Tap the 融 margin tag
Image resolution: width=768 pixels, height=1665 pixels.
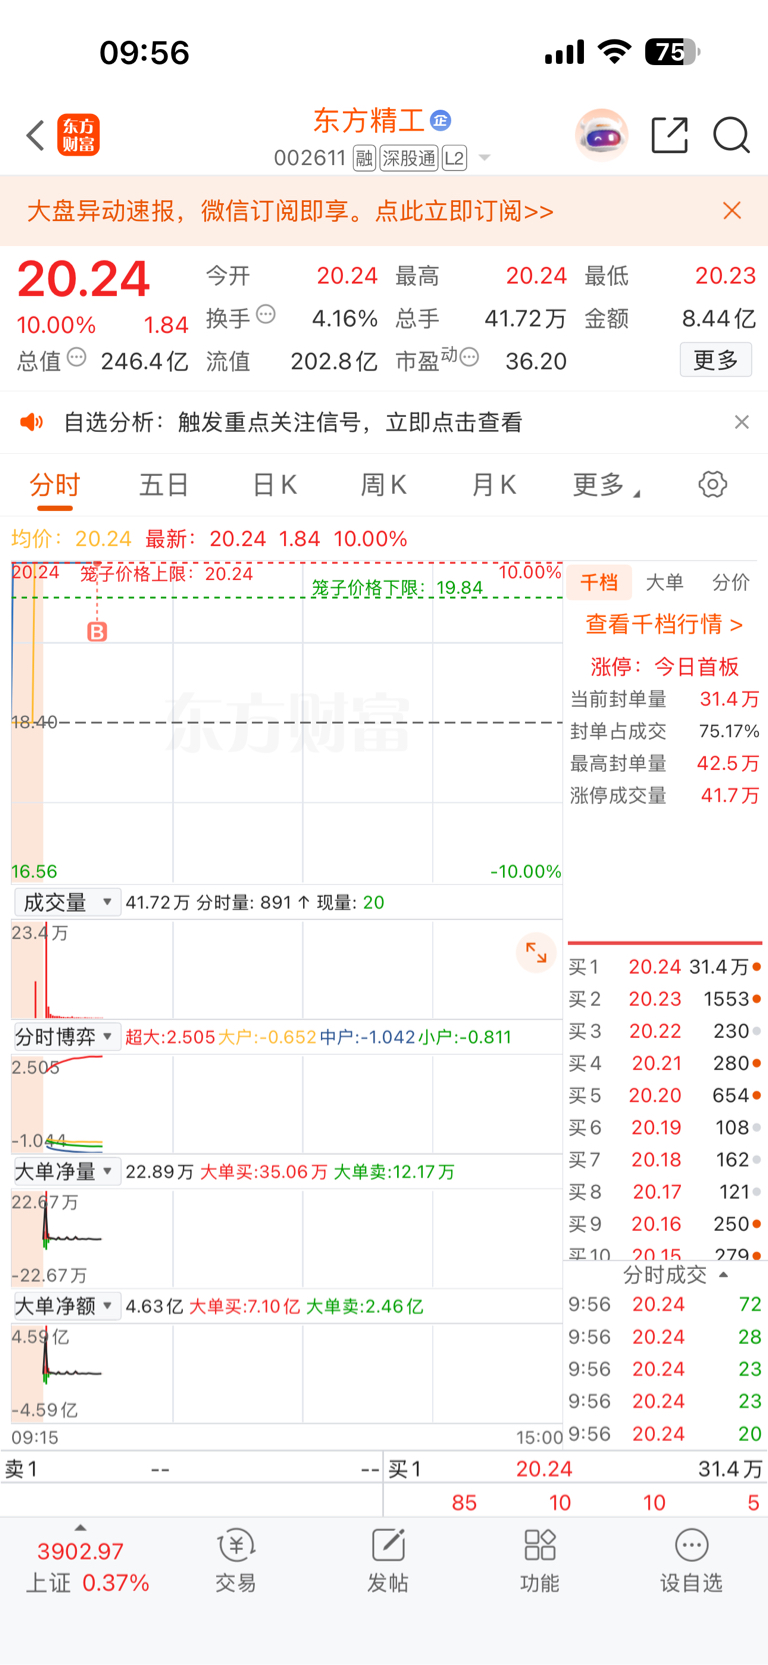[364, 158]
